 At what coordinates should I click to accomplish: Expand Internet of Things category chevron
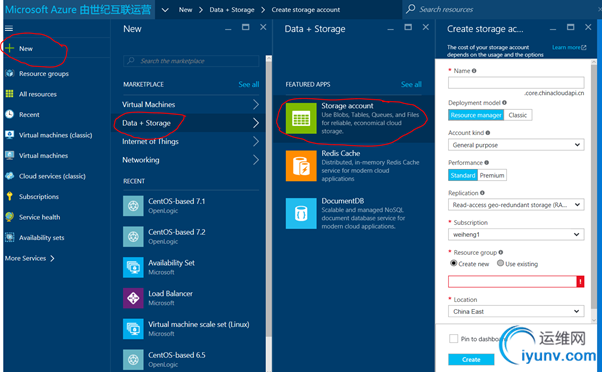pyautogui.click(x=256, y=141)
